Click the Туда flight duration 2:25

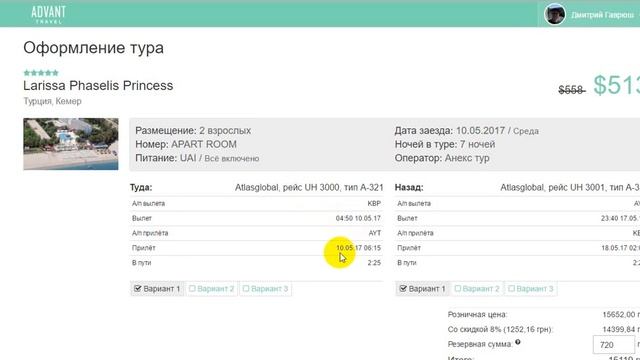[x=374, y=262]
